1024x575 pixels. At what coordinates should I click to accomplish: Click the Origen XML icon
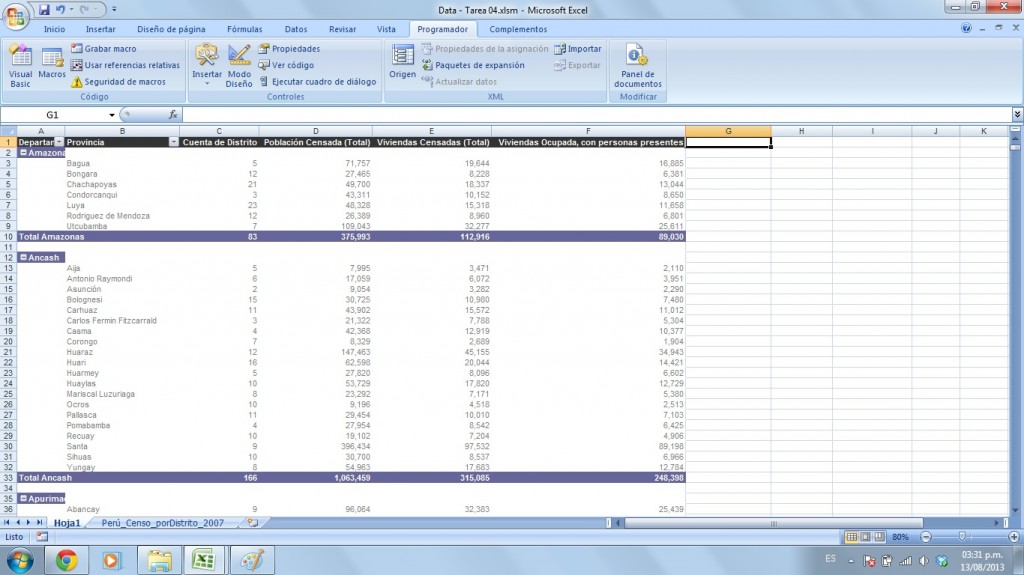tap(403, 62)
